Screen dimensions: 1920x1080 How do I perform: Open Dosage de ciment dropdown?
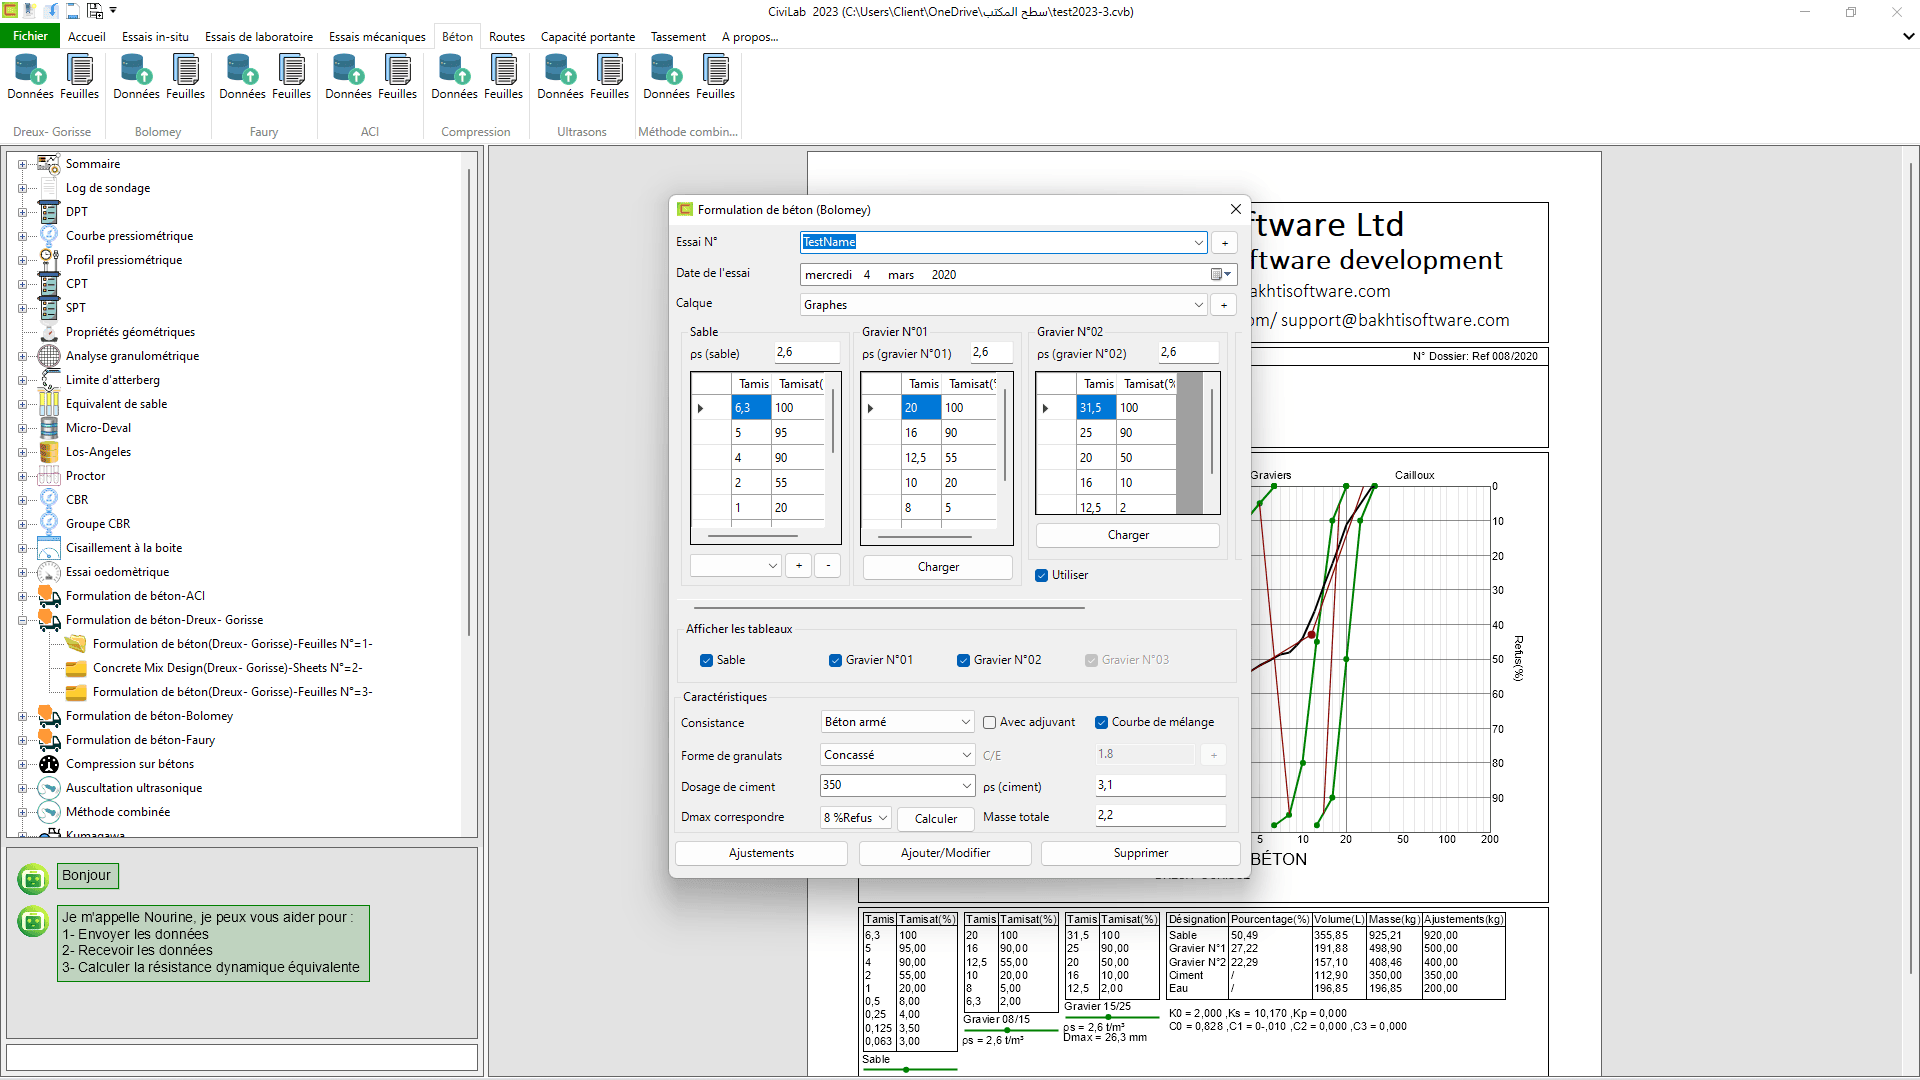pyautogui.click(x=966, y=786)
